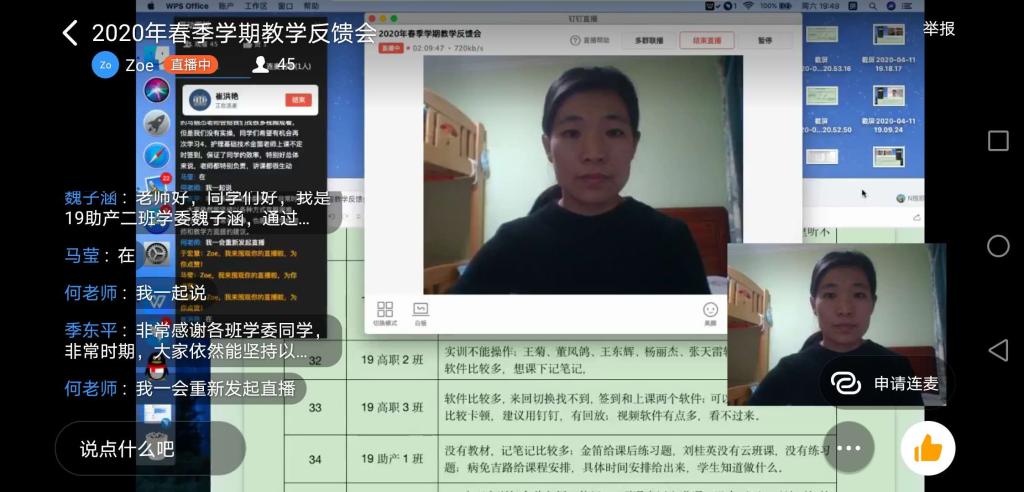Tap the 申请连麦 request mic button
1024x492 pixels.
pyautogui.click(x=886, y=383)
